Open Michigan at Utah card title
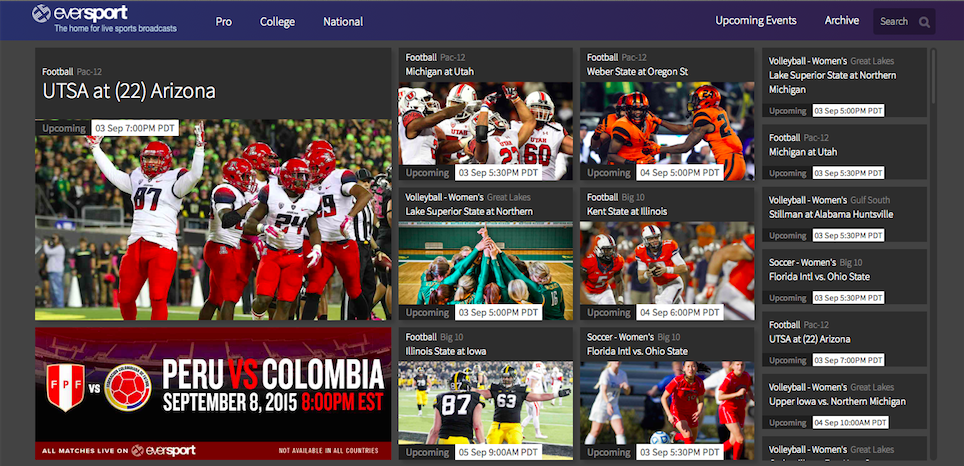Viewport: 964px width, 466px height. 440,72
